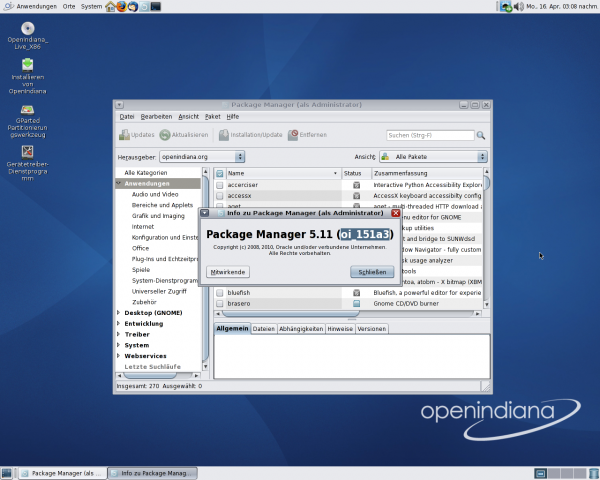This screenshot has width=600, height=480.
Task: Open the Bearbeiten menu
Action: 156,116
